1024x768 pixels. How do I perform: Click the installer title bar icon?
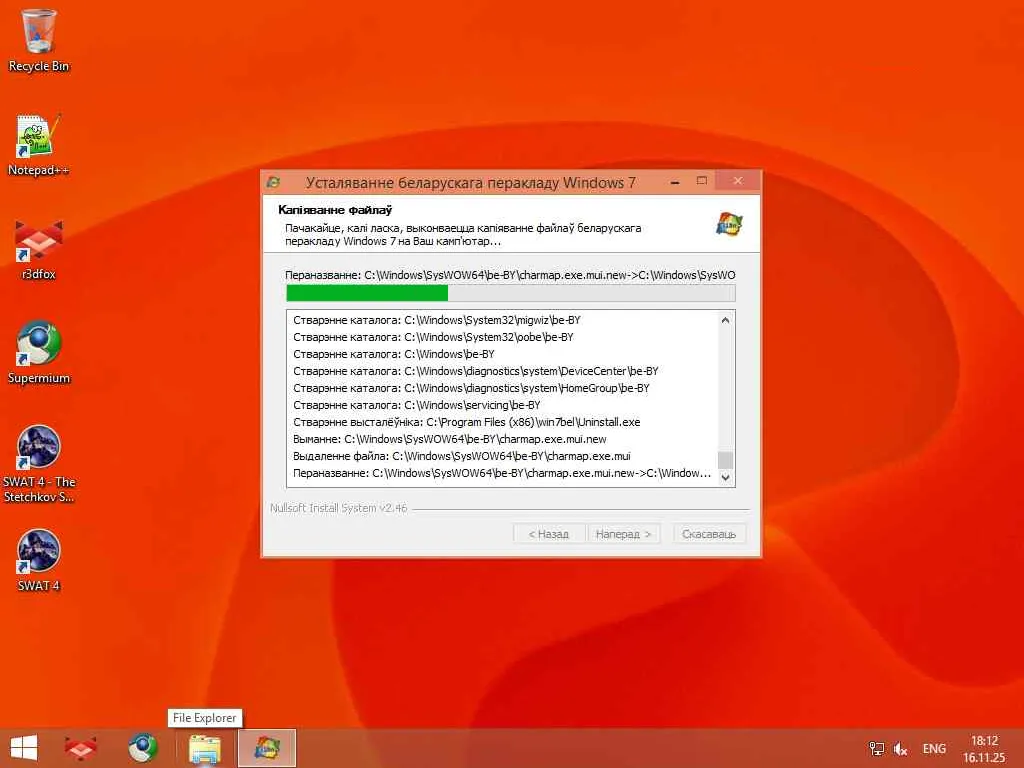274,182
